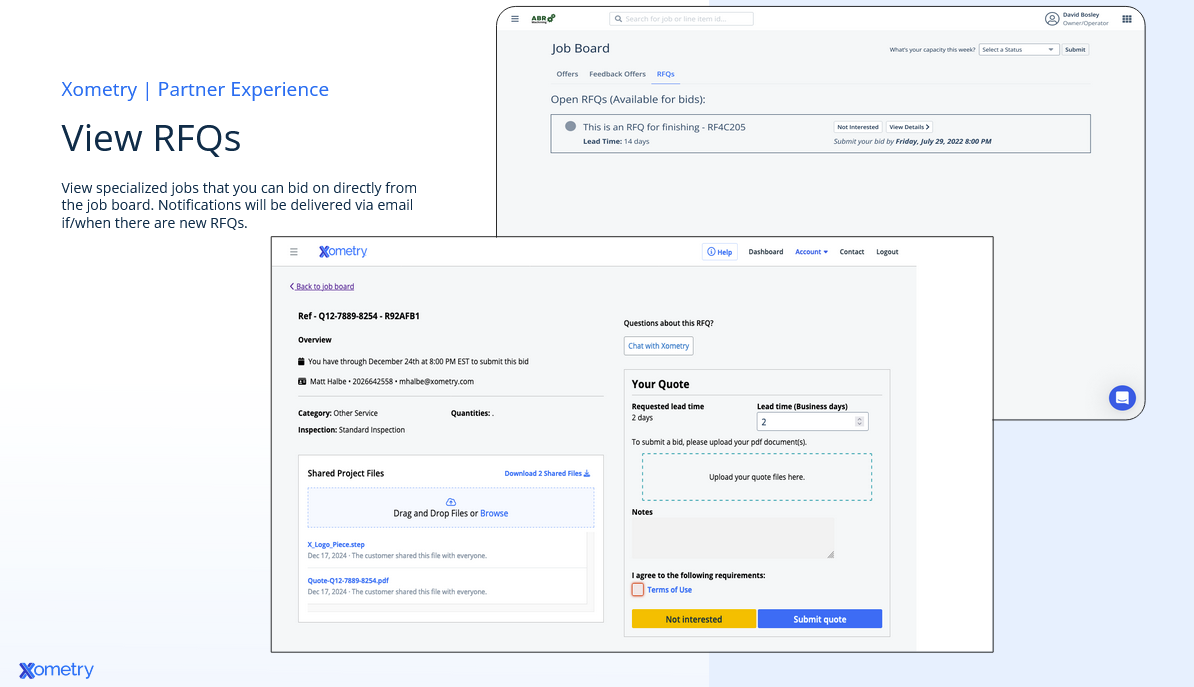This screenshot has height=687, width=1194.
Task: Open X_Logo_Piece.step file
Action: click(x=336, y=545)
